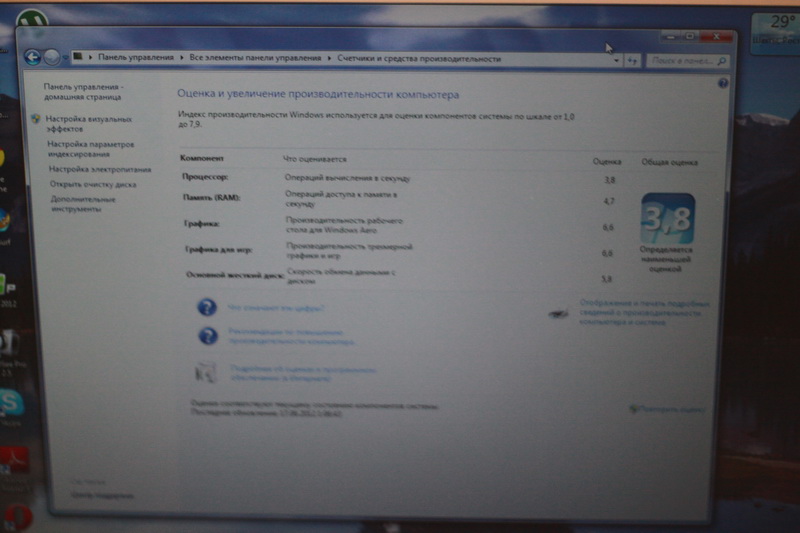The width and height of the screenshot is (800, 533).
Task: Open 'Настройка визуальных эффектов' link
Action: (89, 124)
